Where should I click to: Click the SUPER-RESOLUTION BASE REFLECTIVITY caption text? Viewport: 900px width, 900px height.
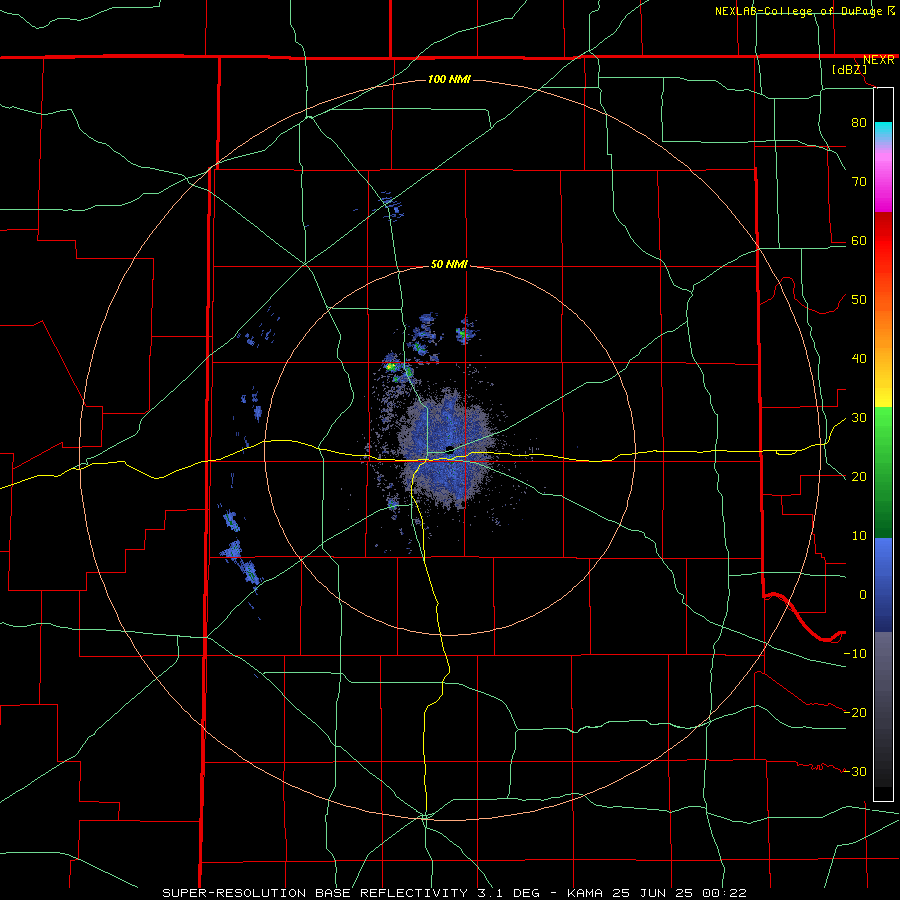click(x=315, y=893)
